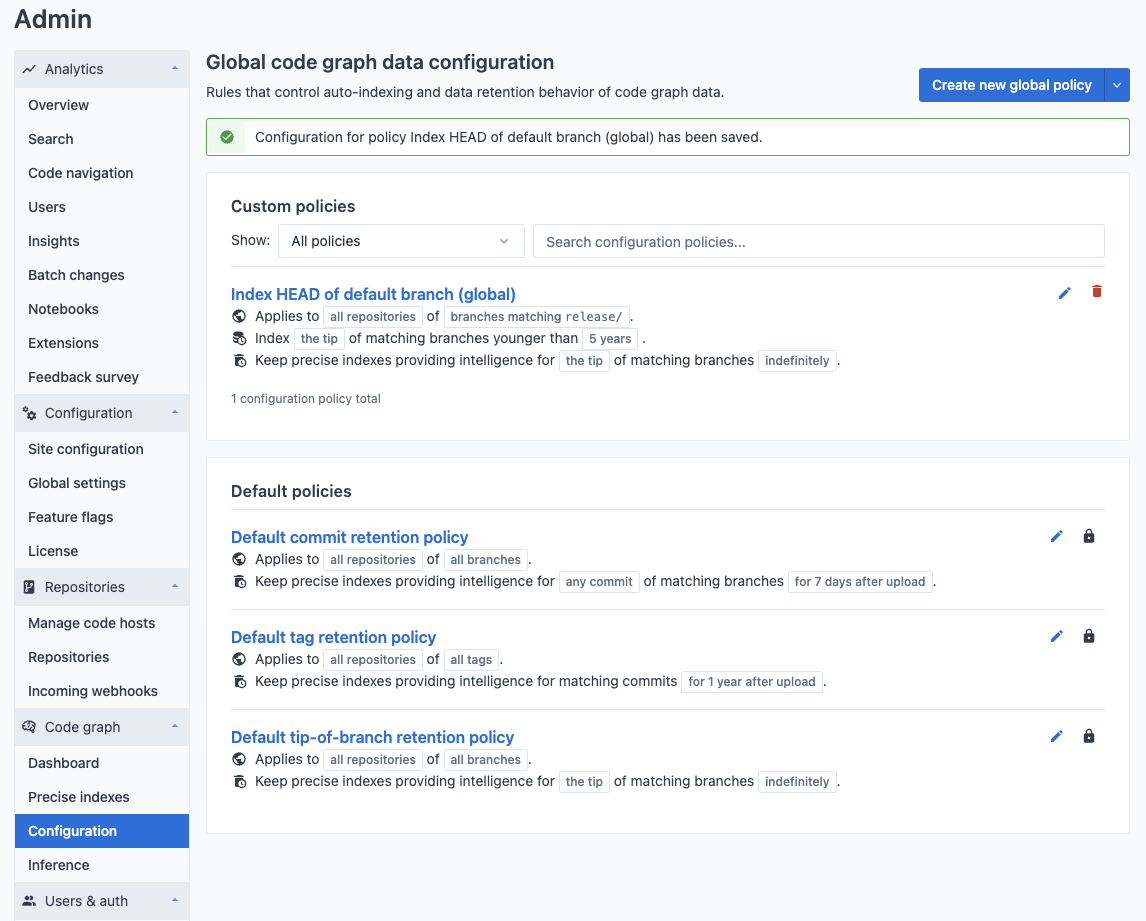Screen dimensions: 1146x921
Task: Delete the Index HEAD global policy
Action: pyautogui.click(x=1097, y=292)
